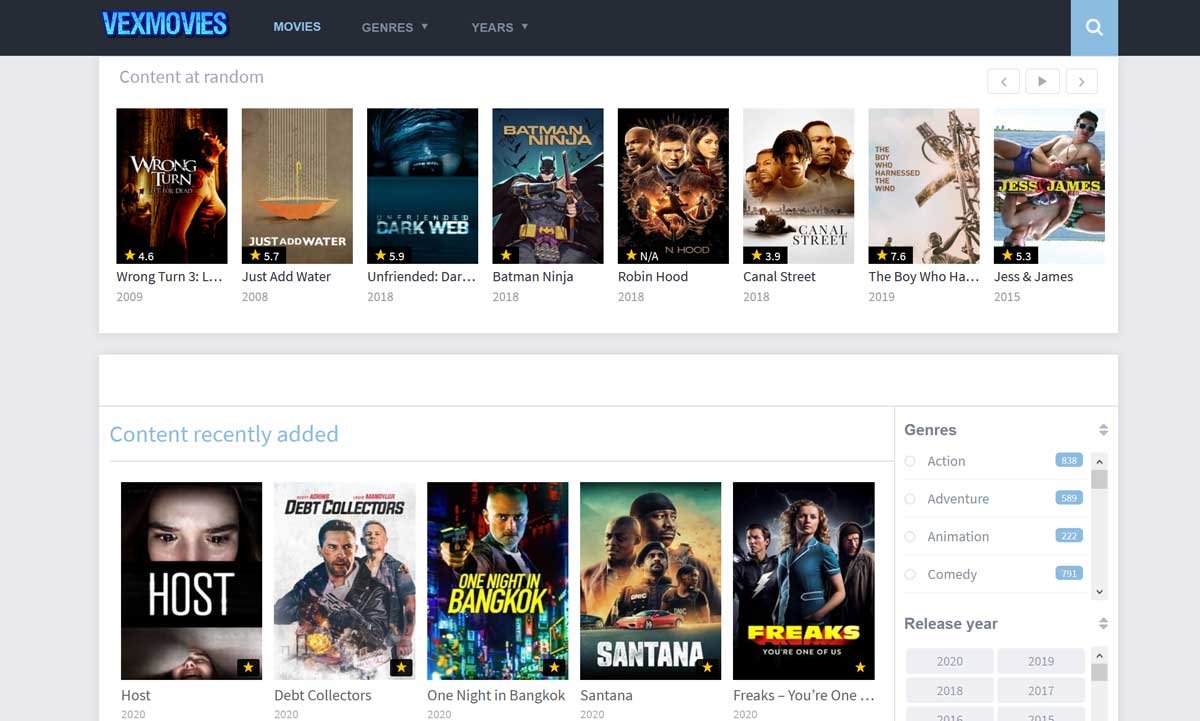
Task: Play the random content carousel
Action: pyautogui.click(x=1042, y=81)
